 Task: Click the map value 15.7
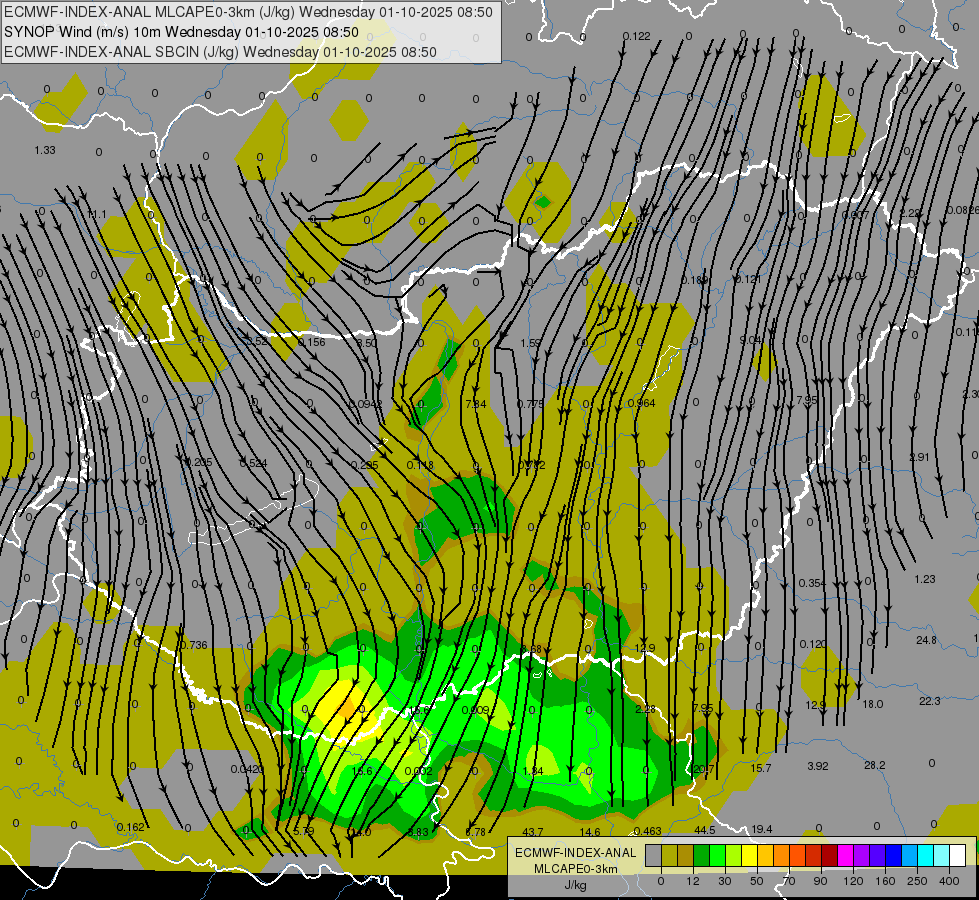pyautogui.click(x=760, y=768)
